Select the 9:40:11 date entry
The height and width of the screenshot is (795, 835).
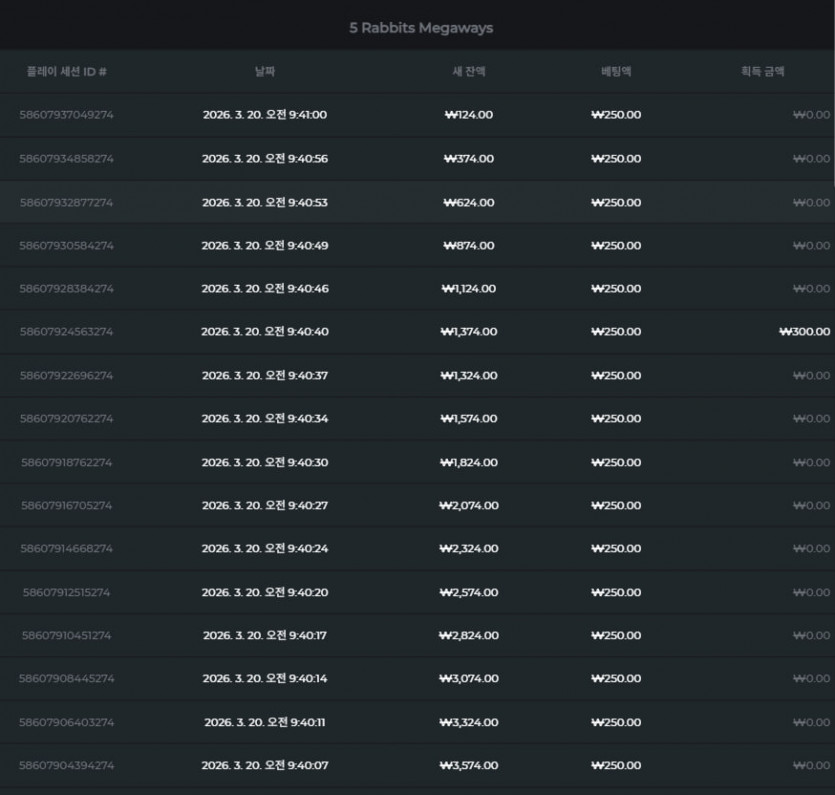[x=265, y=722]
